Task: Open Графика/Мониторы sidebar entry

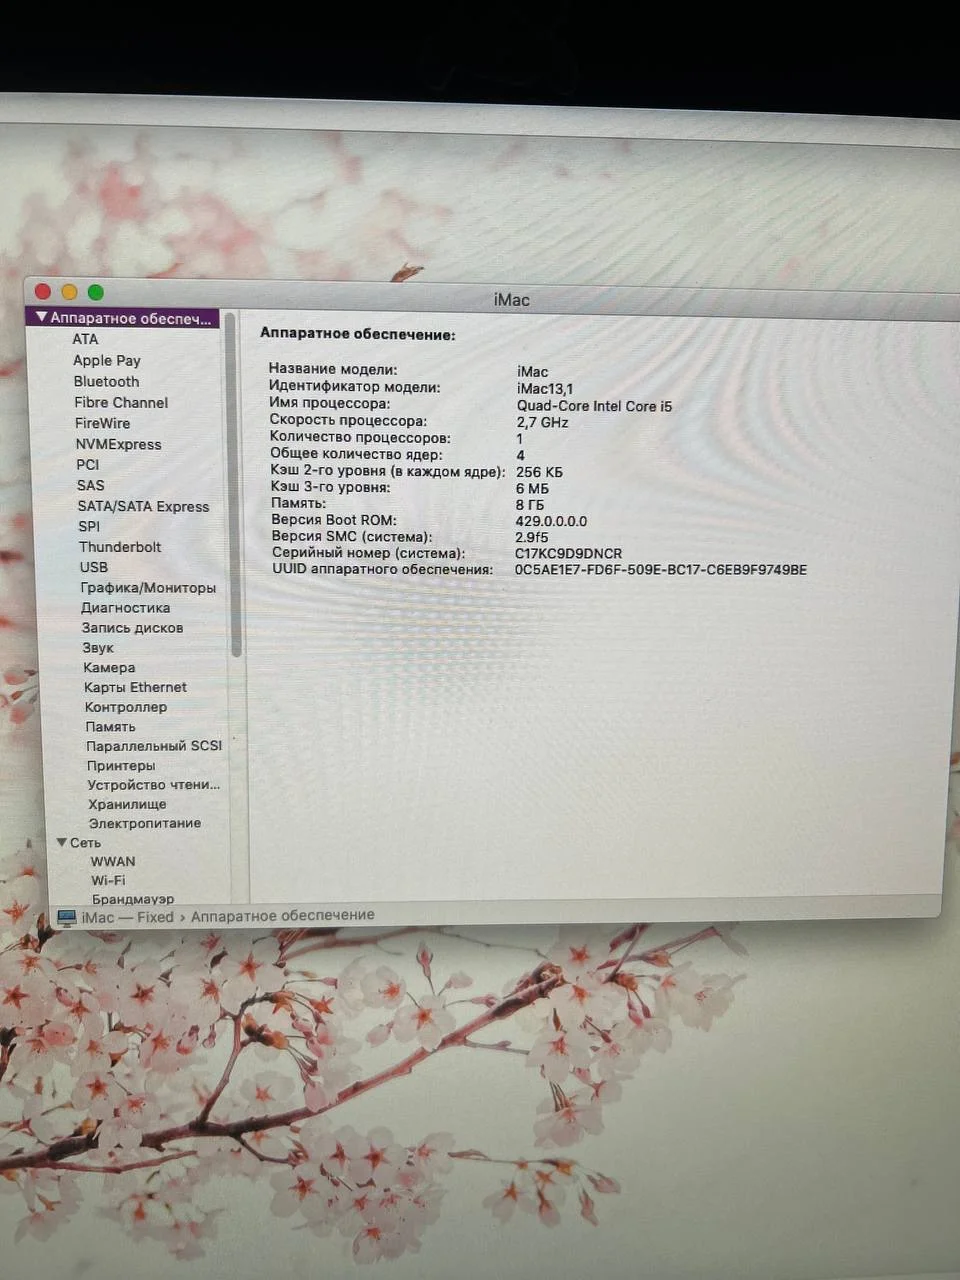Action: pyautogui.click(x=148, y=588)
